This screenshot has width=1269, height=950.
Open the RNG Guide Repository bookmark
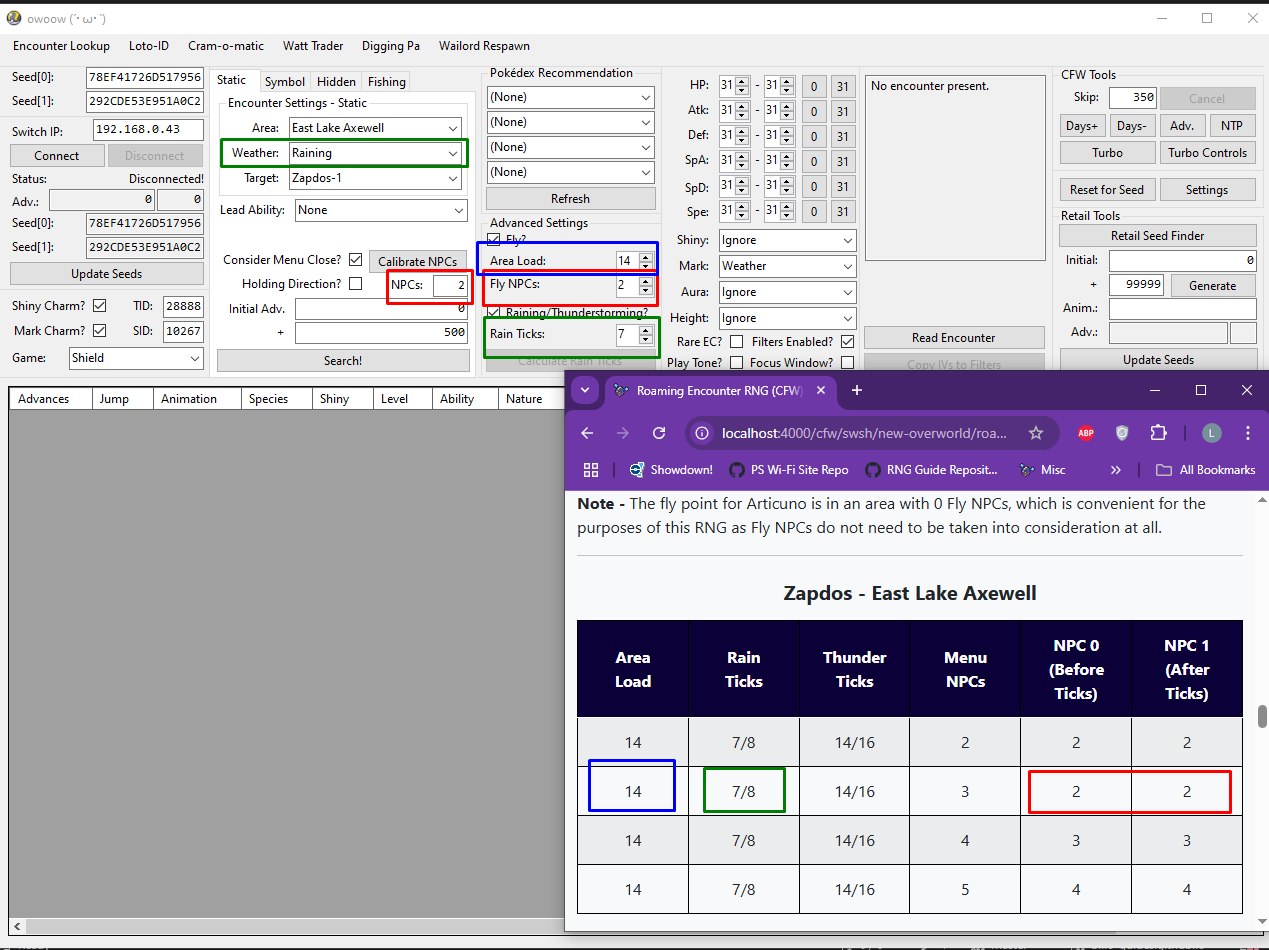pos(931,469)
